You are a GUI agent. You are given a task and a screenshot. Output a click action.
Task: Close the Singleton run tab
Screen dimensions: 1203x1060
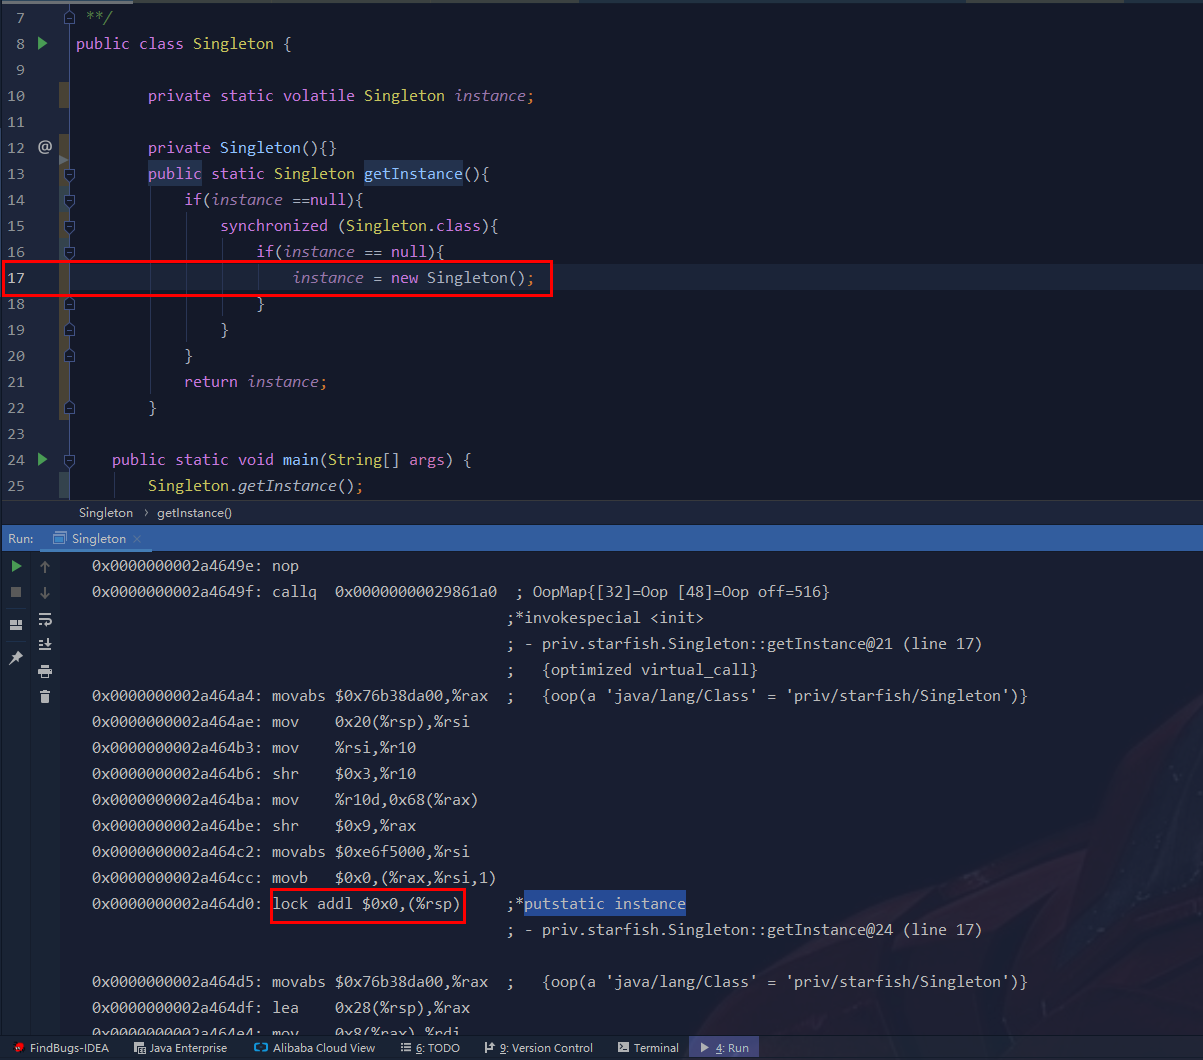[137, 539]
